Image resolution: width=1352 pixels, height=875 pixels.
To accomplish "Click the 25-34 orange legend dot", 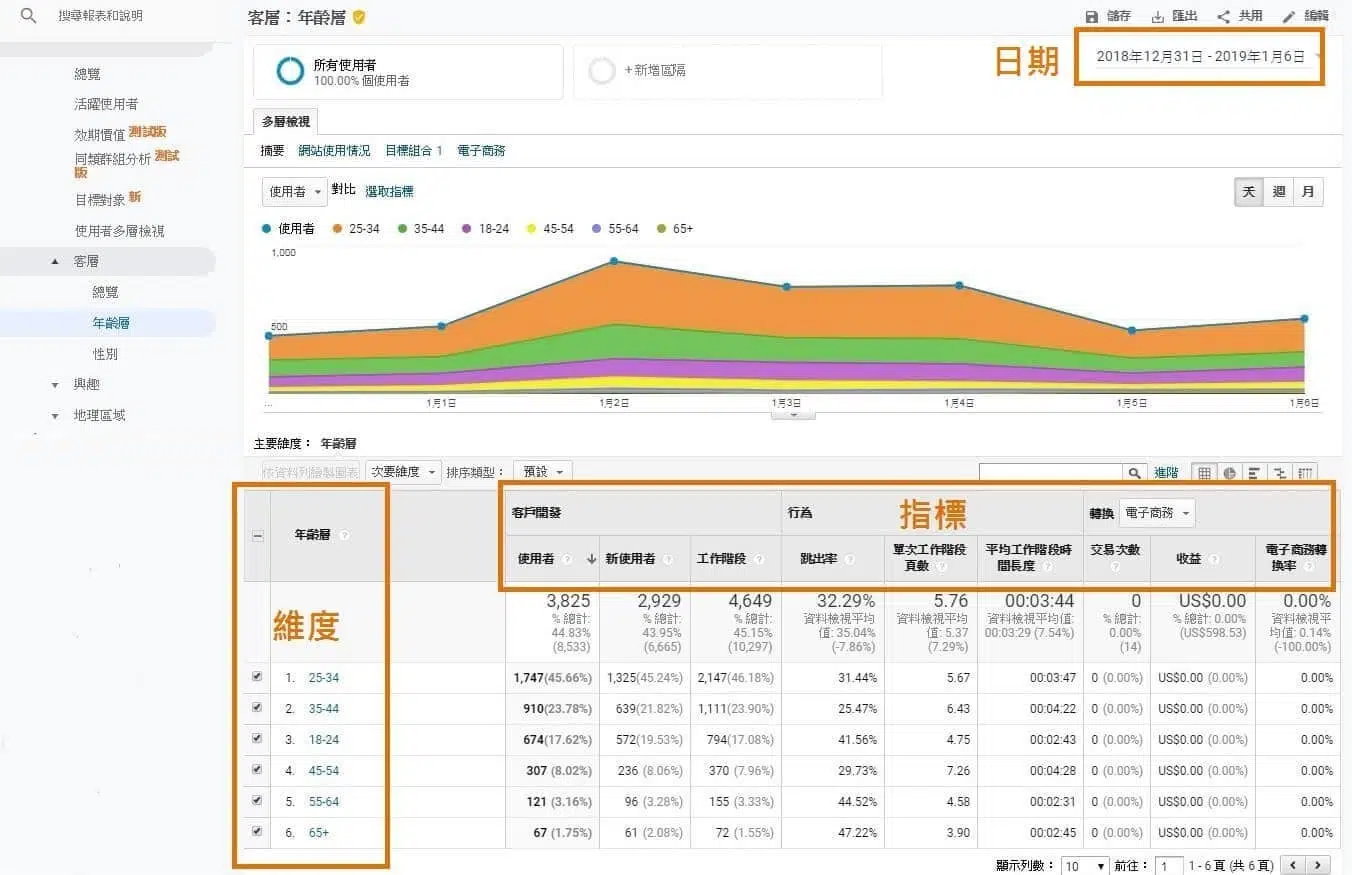I will (x=337, y=229).
